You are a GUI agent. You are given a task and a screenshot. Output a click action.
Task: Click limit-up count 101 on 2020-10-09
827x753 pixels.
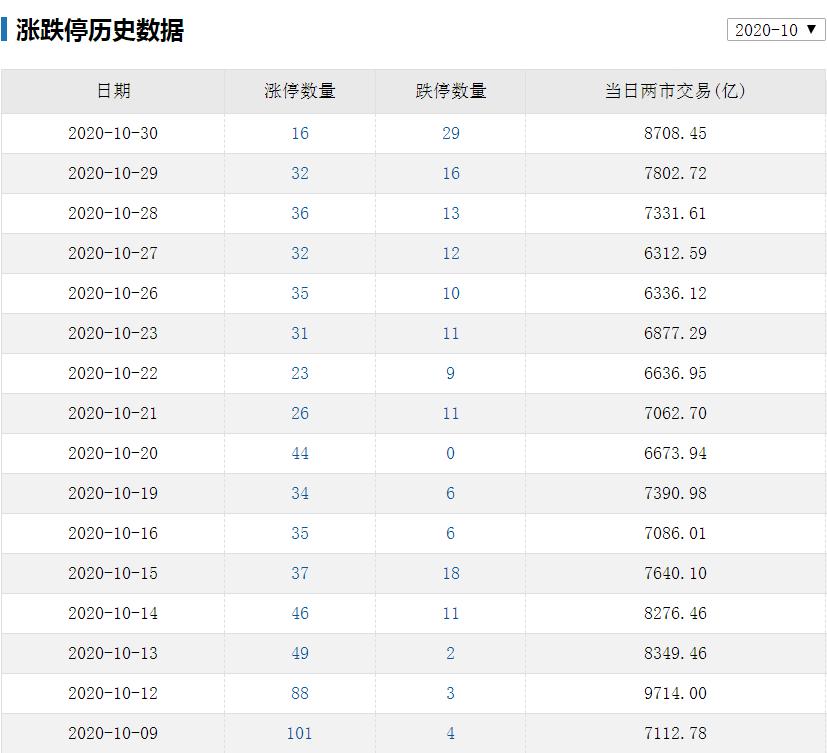299,733
